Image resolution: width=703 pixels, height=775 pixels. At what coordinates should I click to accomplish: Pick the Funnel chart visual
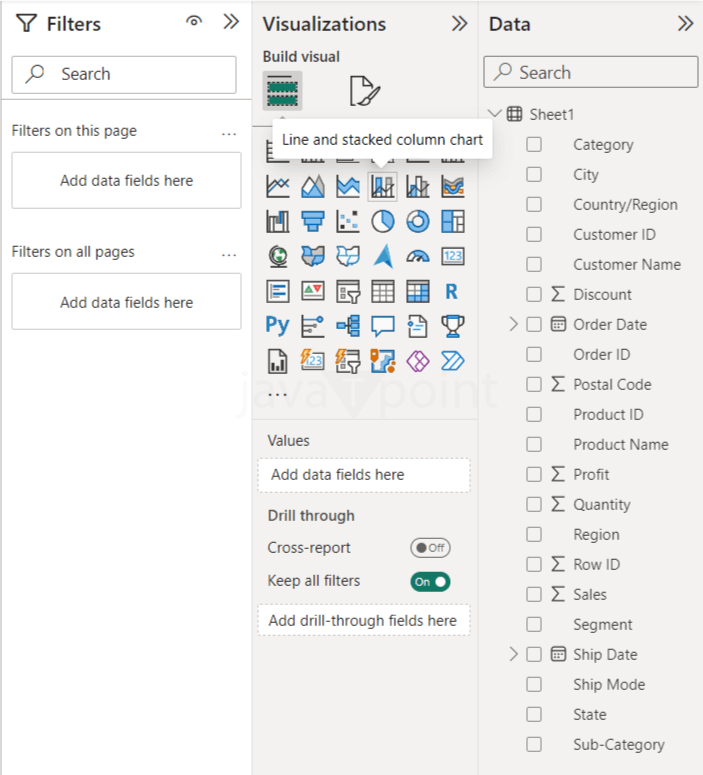(313, 221)
